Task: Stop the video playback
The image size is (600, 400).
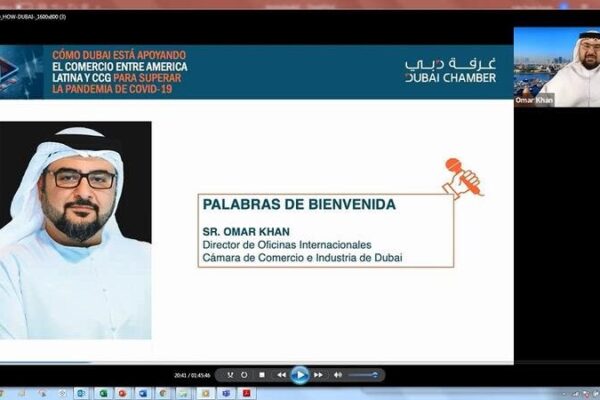Action: [x=262, y=375]
